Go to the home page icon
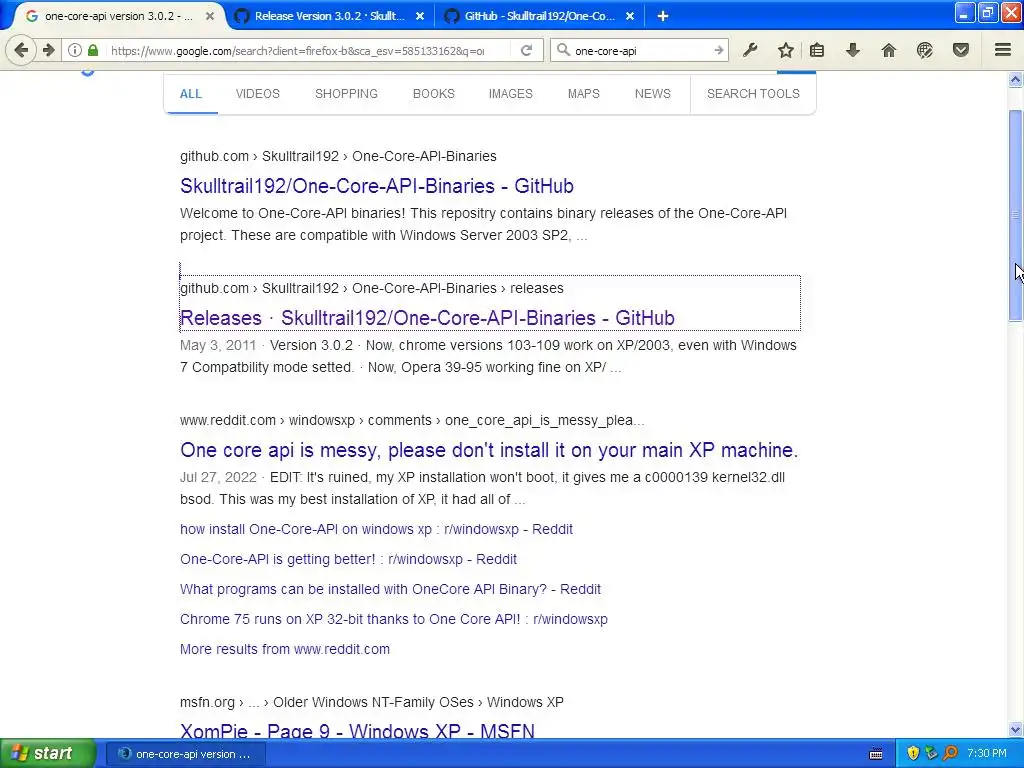 pos(888,50)
